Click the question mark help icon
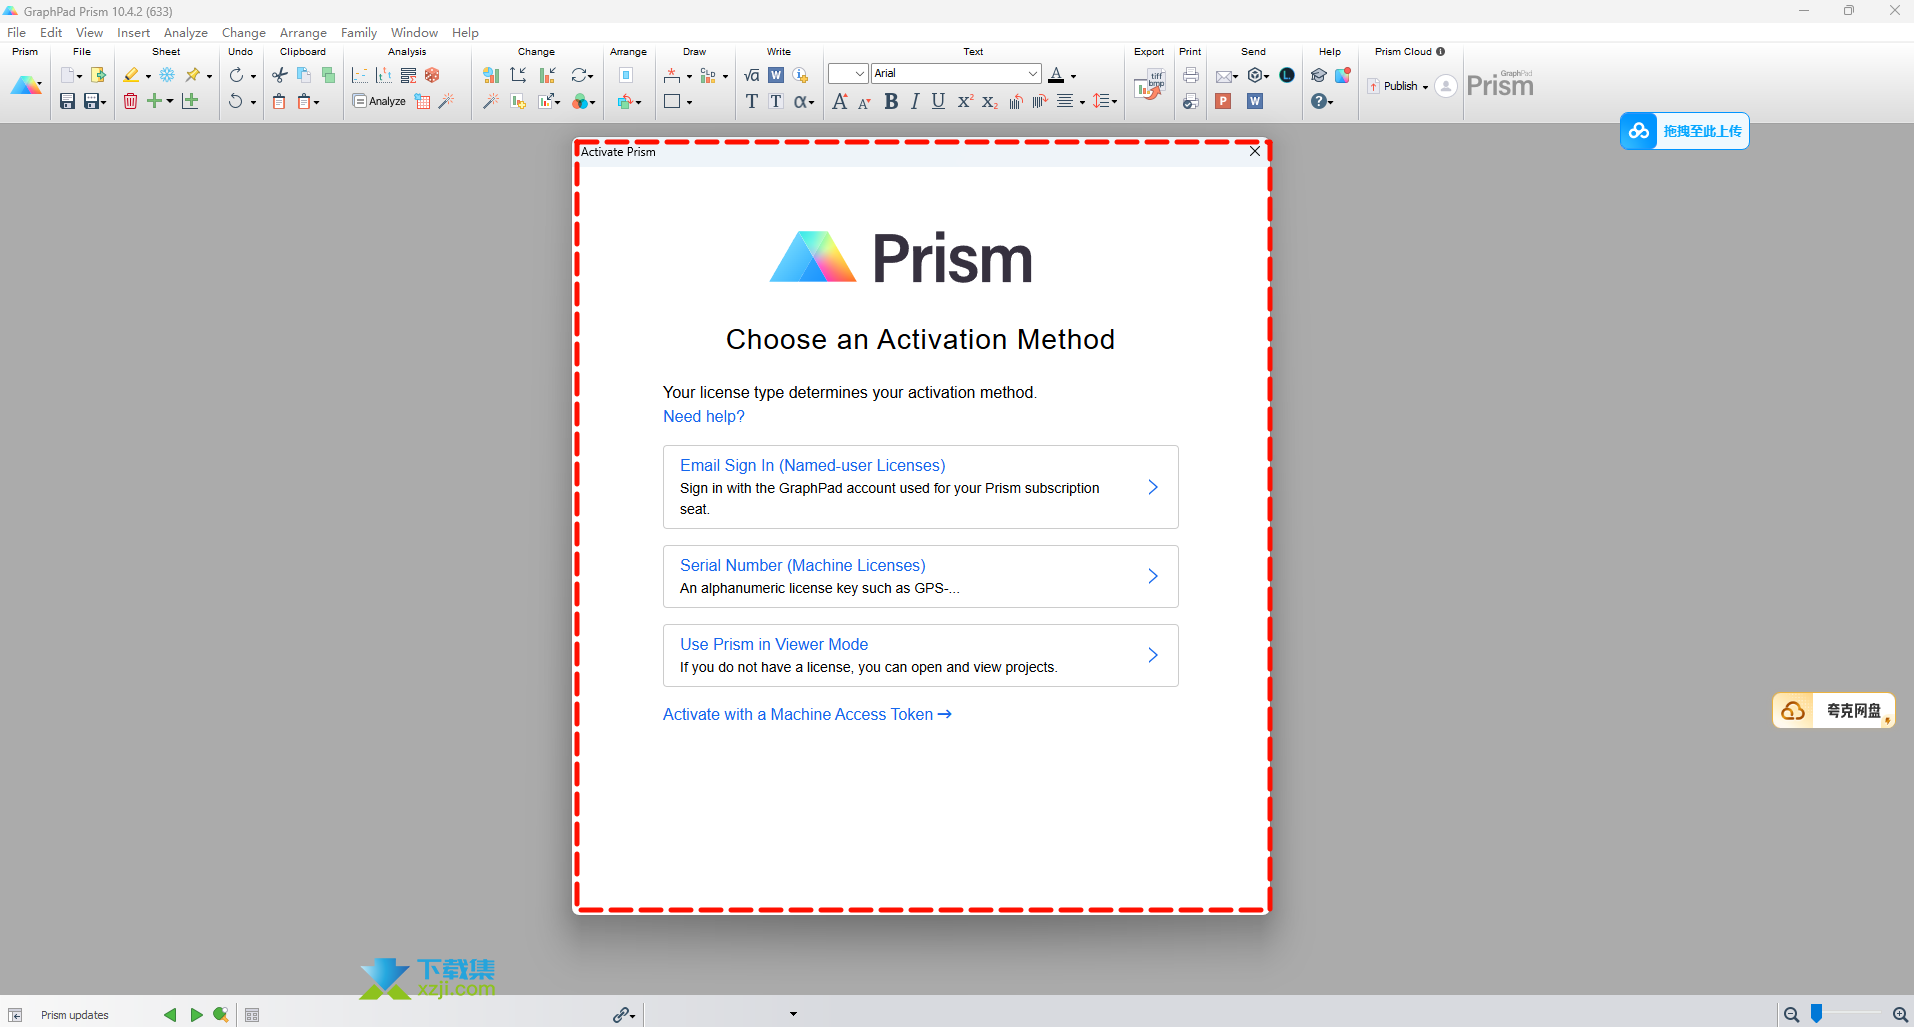 click(1319, 101)
